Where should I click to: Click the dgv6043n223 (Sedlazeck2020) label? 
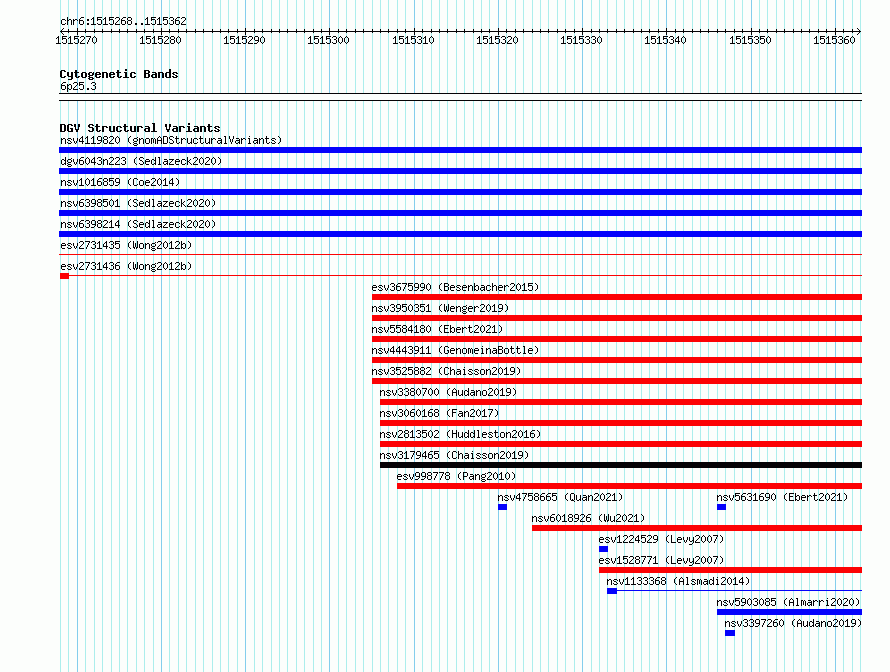(141, 161)
